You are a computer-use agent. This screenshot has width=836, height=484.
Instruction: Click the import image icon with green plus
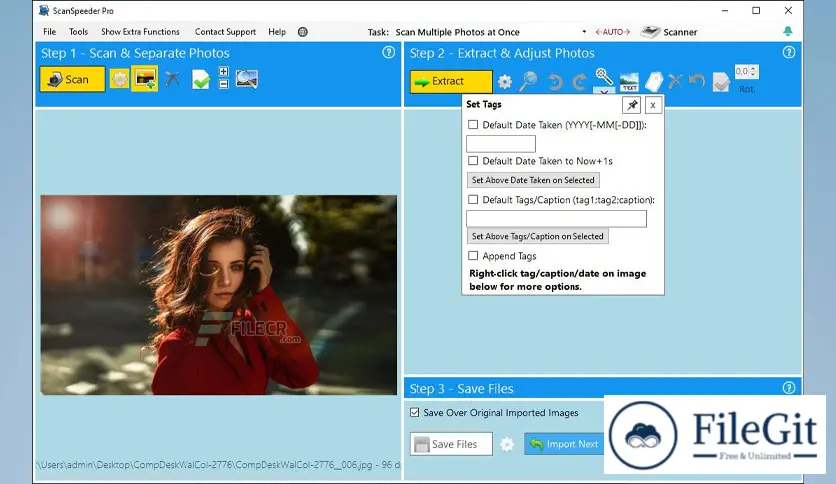[x=145, y=79]
